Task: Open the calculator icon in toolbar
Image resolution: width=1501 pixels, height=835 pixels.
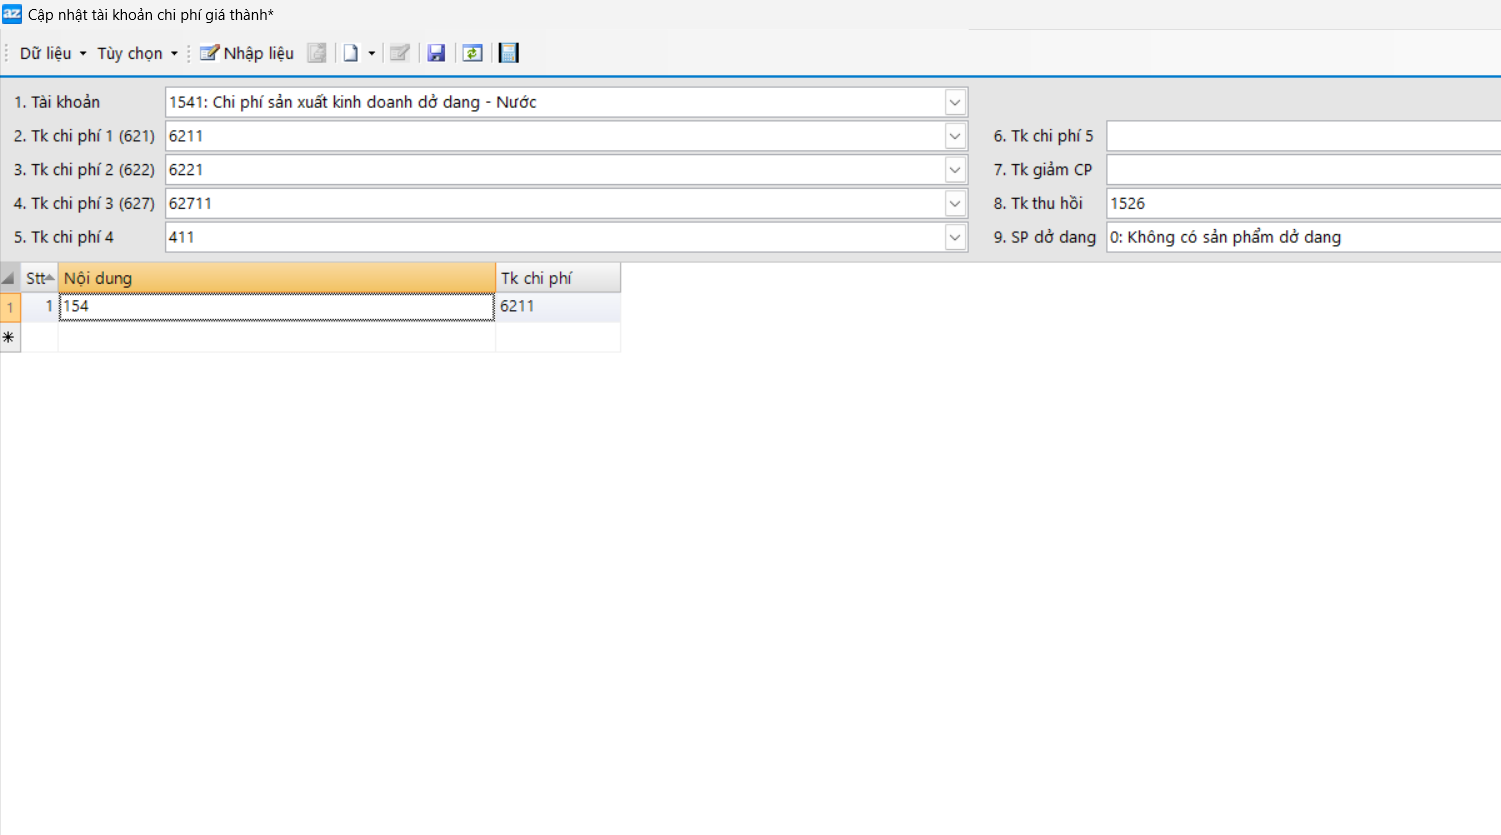Action: [509, 53]
